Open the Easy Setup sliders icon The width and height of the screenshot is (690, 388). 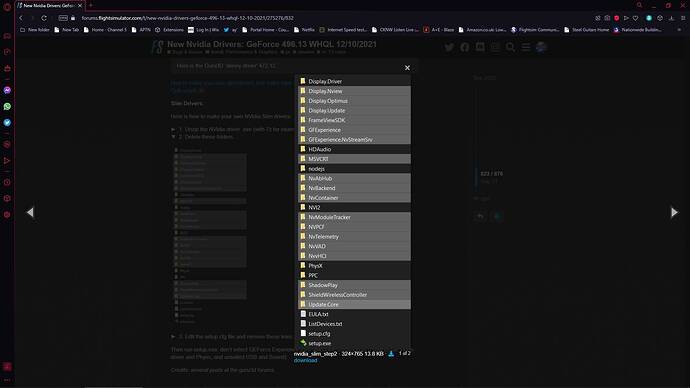(683, 18)
